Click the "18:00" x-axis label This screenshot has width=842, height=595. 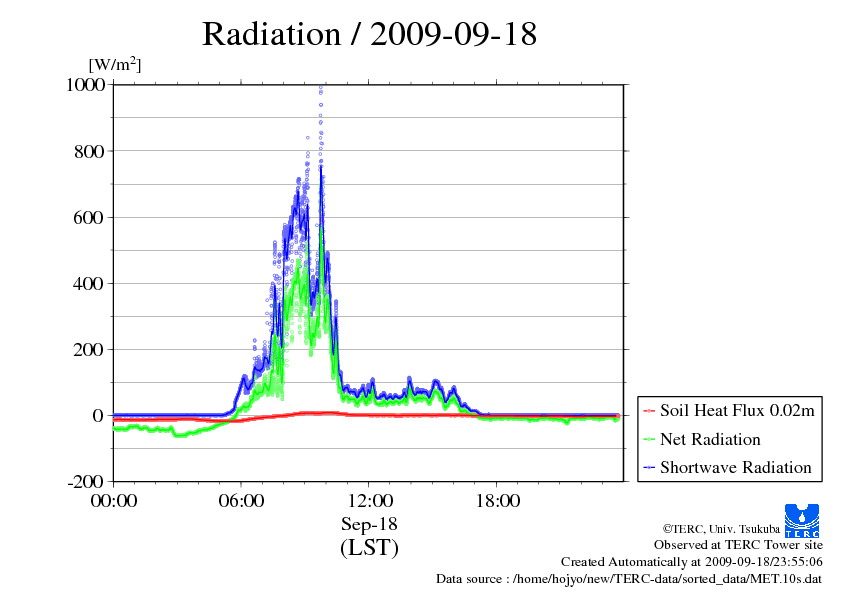pyautogui.click(x=497, y=501)
